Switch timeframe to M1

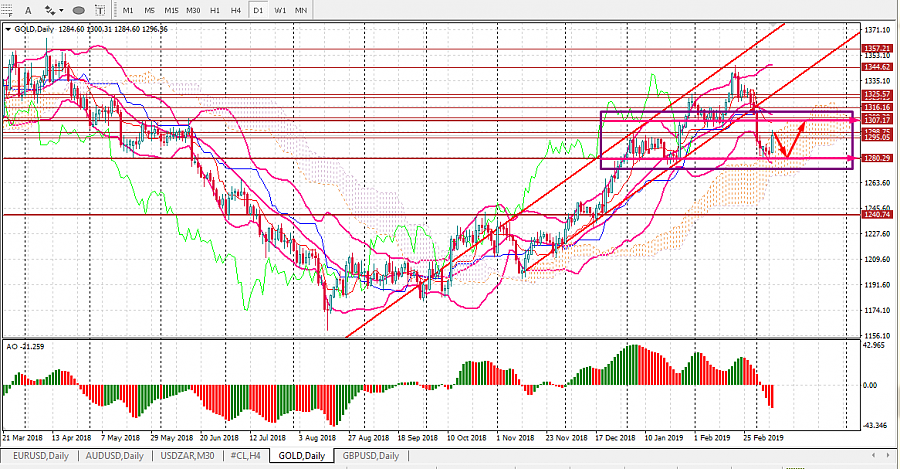[128, 10]
